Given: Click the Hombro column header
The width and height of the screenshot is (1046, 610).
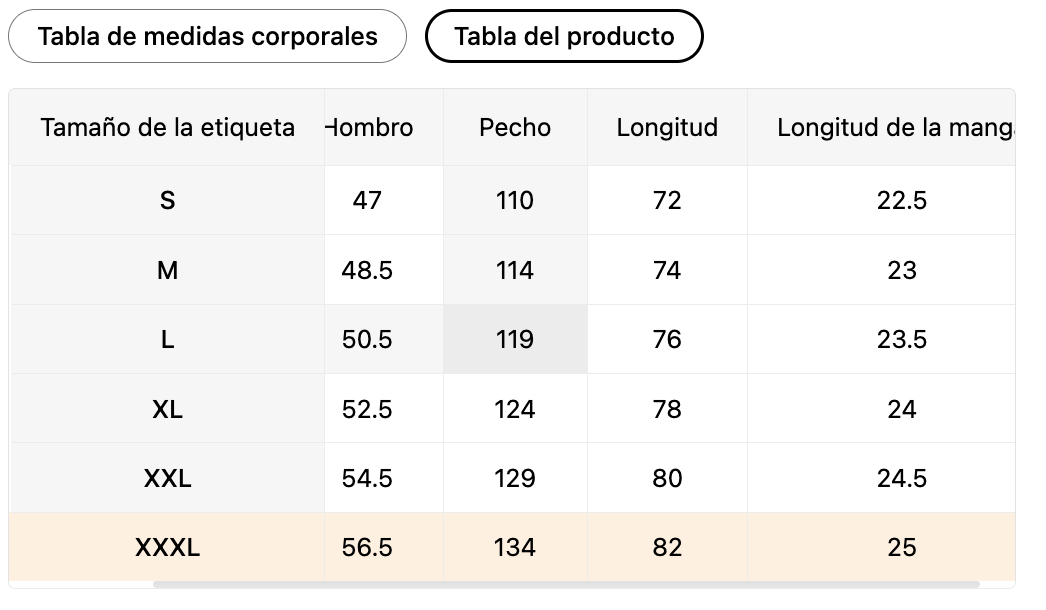Looking at the screenshot, I should (371, 128).
